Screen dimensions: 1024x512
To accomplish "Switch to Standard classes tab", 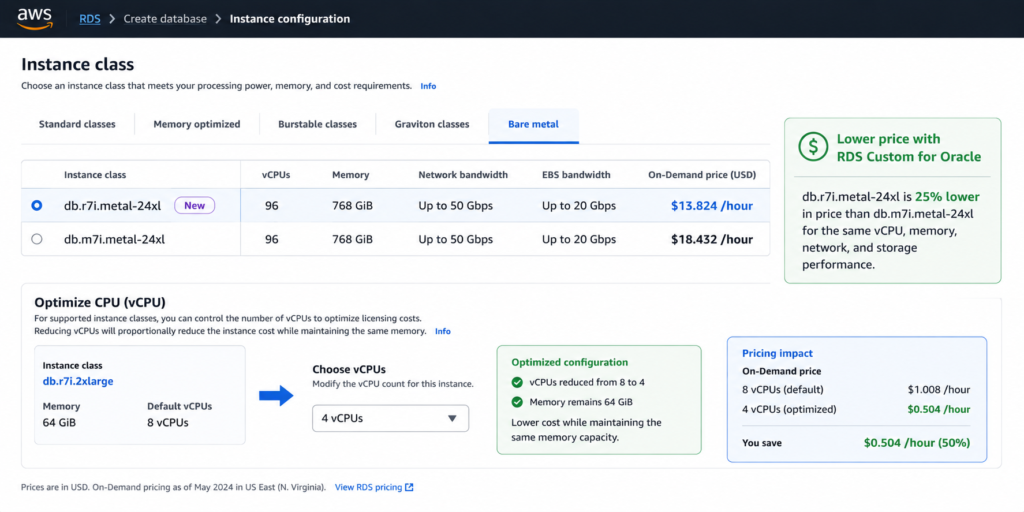I will (77, 124).
